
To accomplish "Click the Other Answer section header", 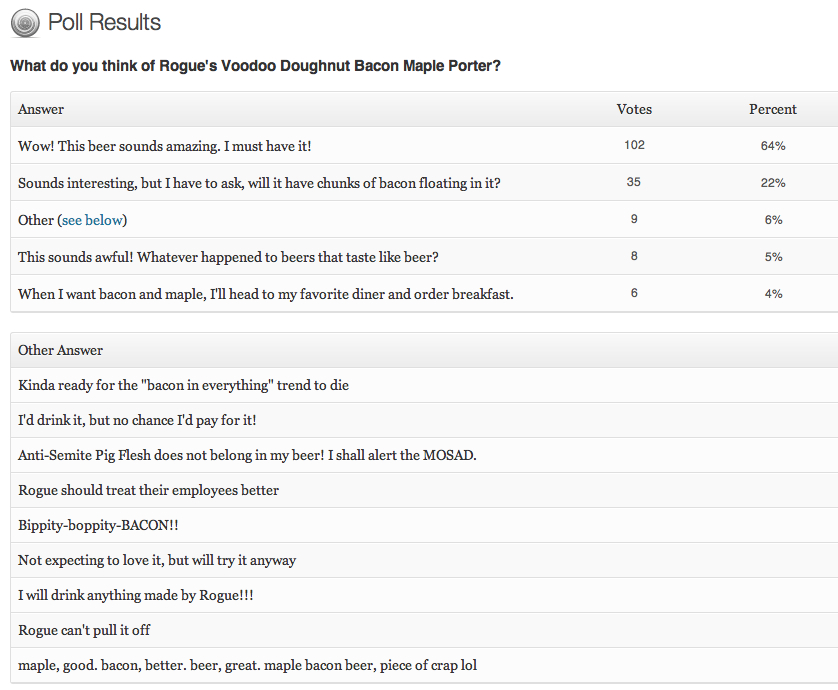I will pyautogui.click(x=60, y=350).
